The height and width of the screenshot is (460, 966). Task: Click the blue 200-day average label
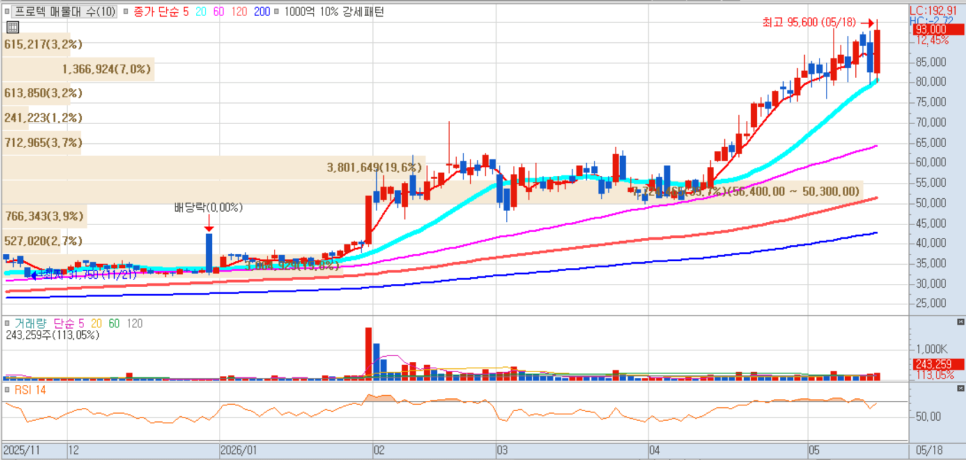point(261,12)
